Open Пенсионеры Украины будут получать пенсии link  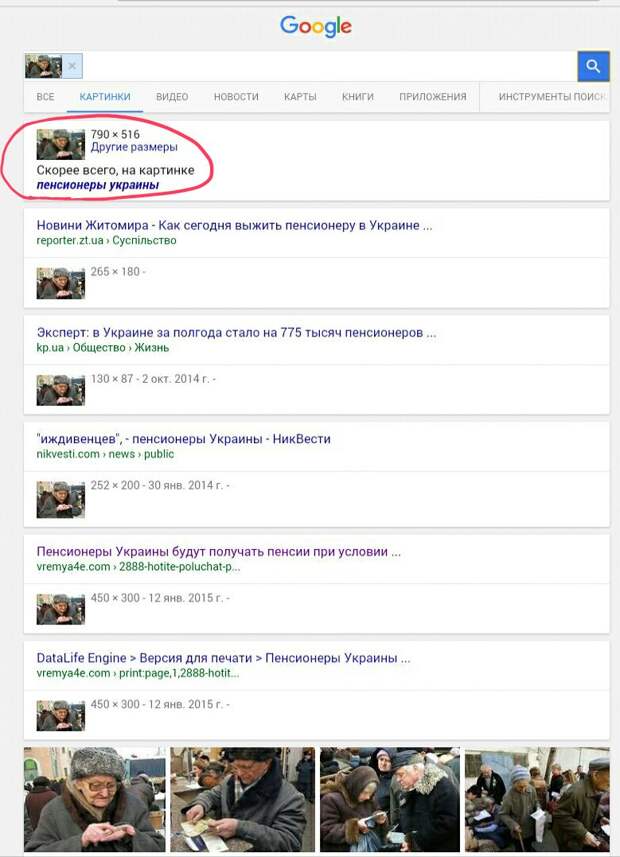219,551
